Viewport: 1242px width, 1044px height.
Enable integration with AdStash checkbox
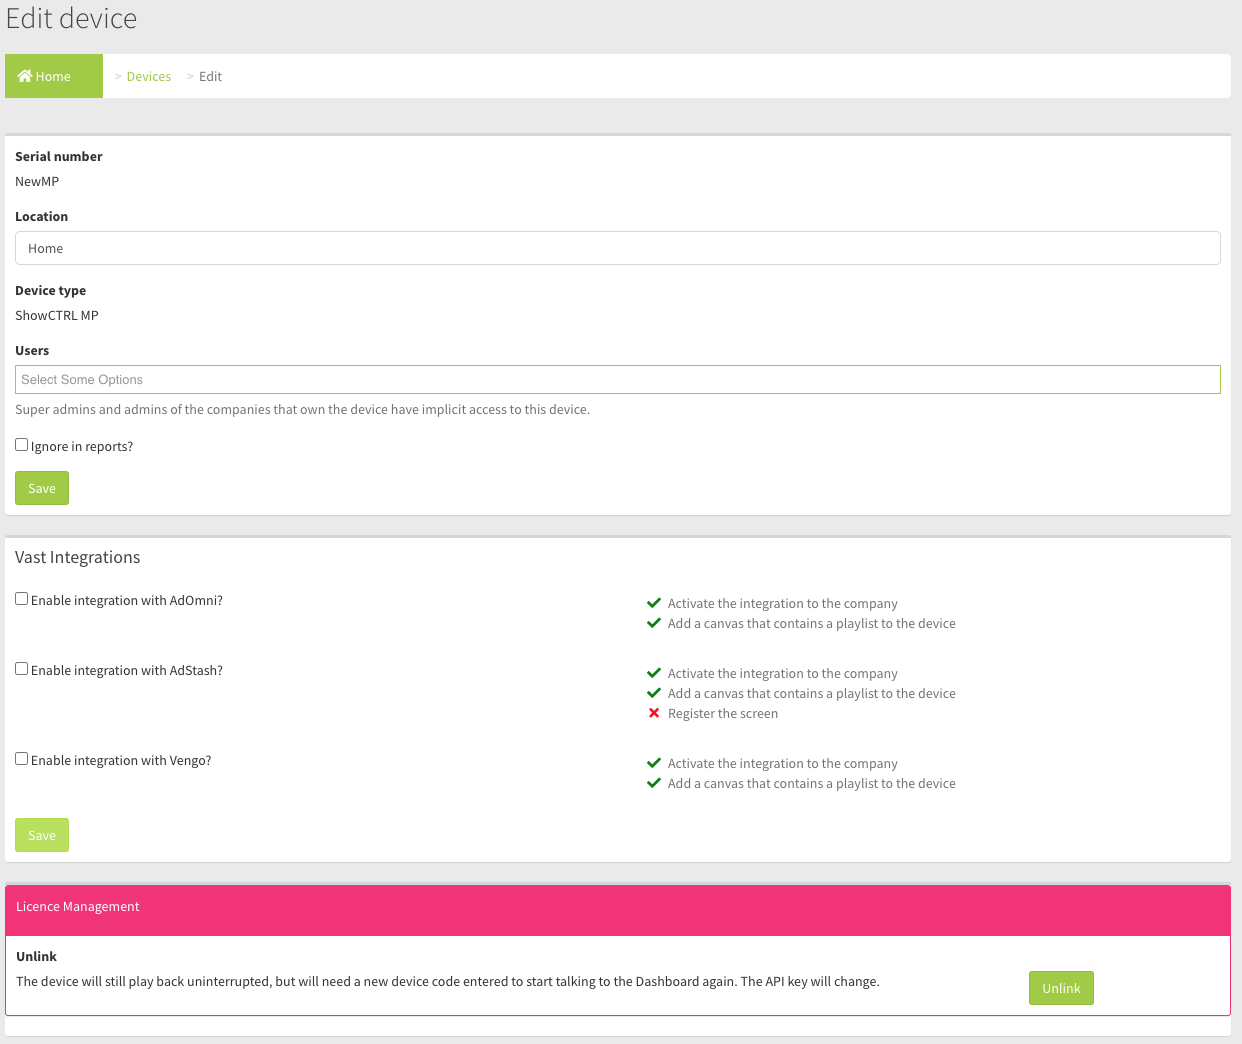point(22,669)
